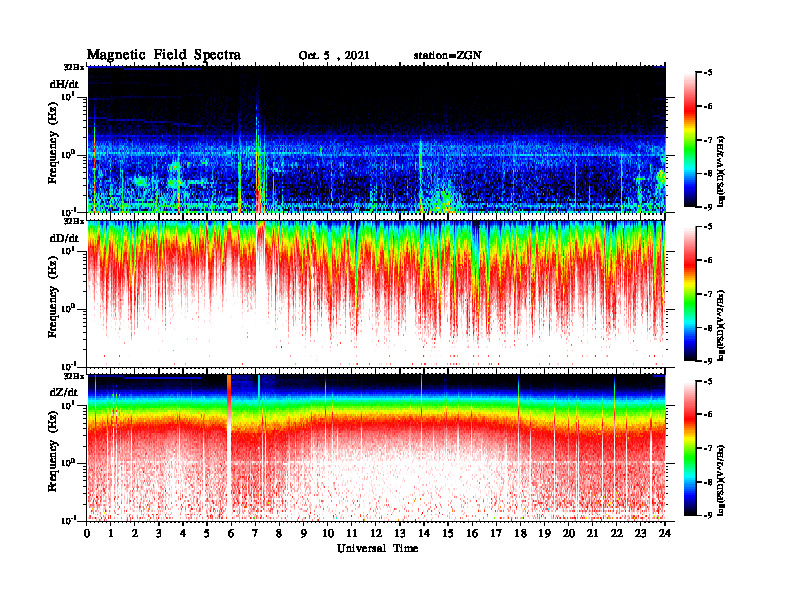Click the 10^0 frequency tick of dZ/dt panel
Image resolution: width=792 pixels, height=612 pixels.
[x=68, y=462]
